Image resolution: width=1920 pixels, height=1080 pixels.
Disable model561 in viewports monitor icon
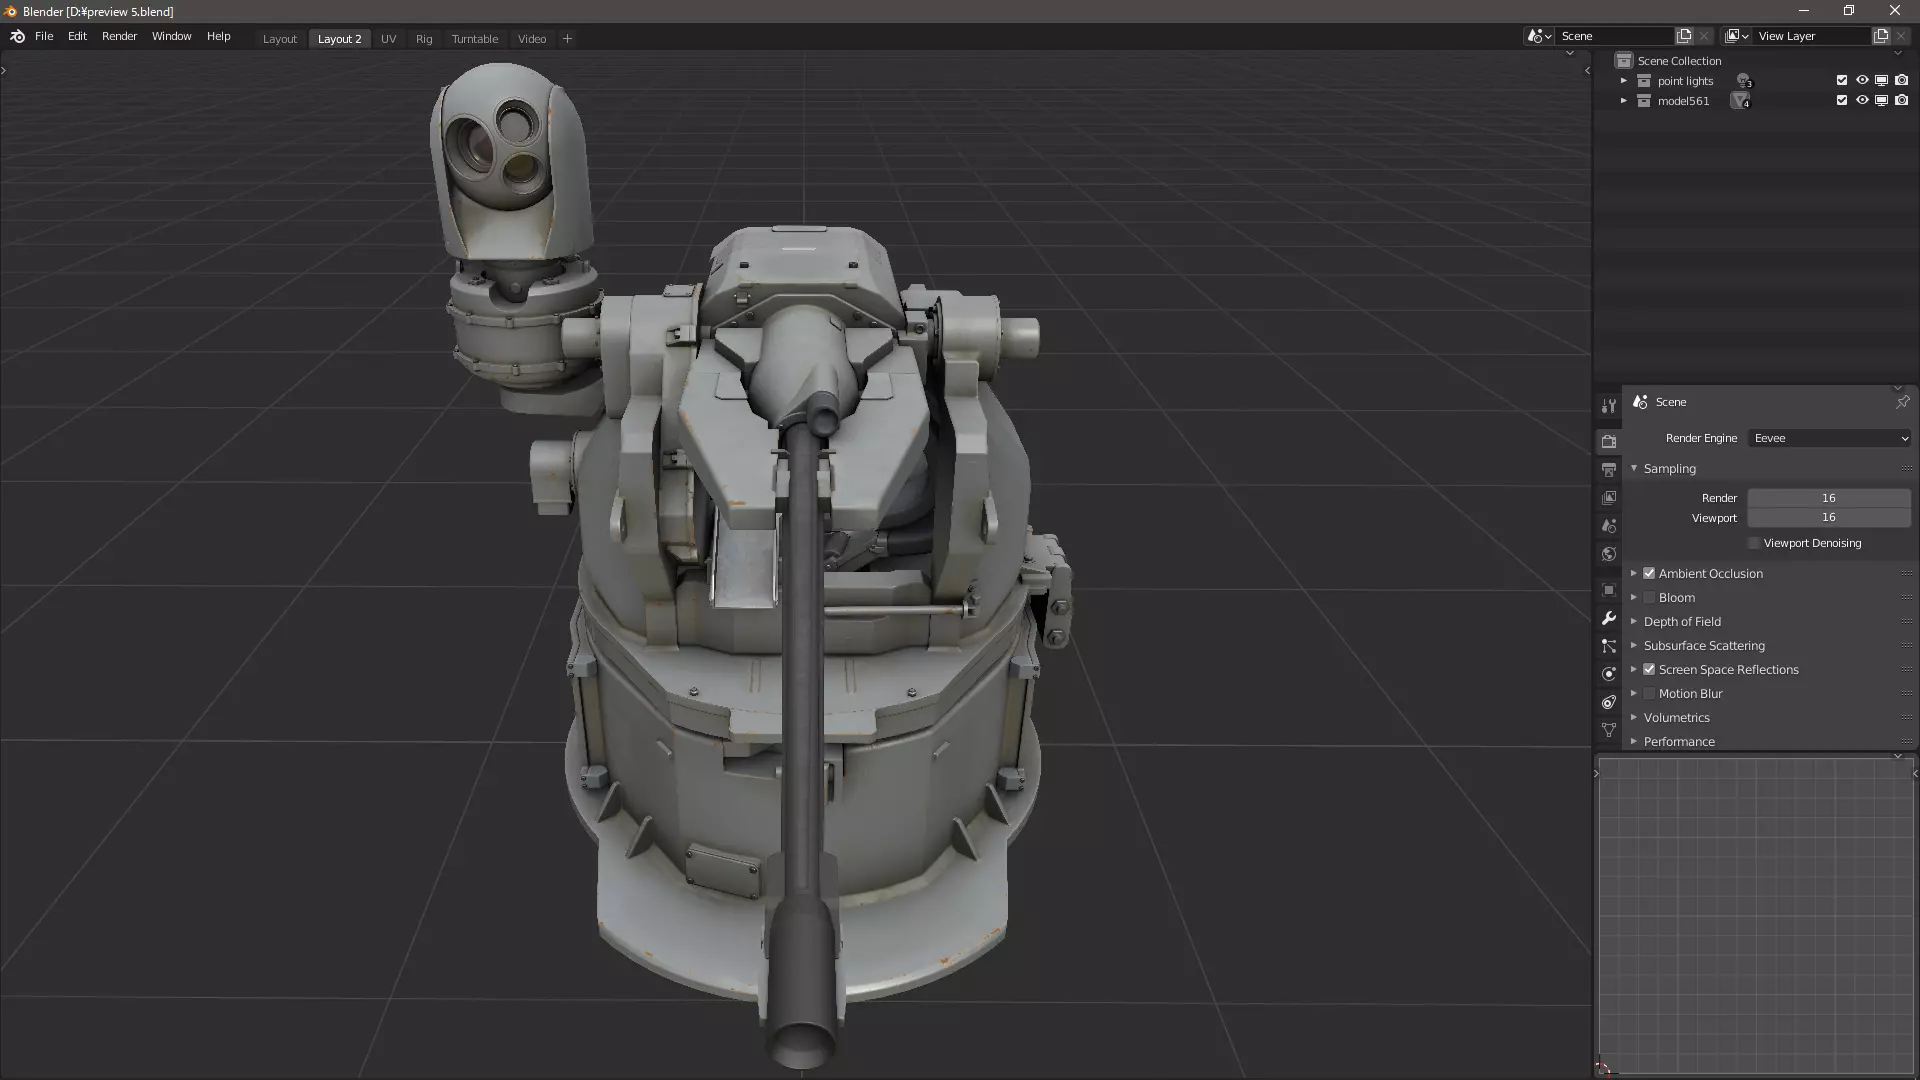pos(1881,101)
